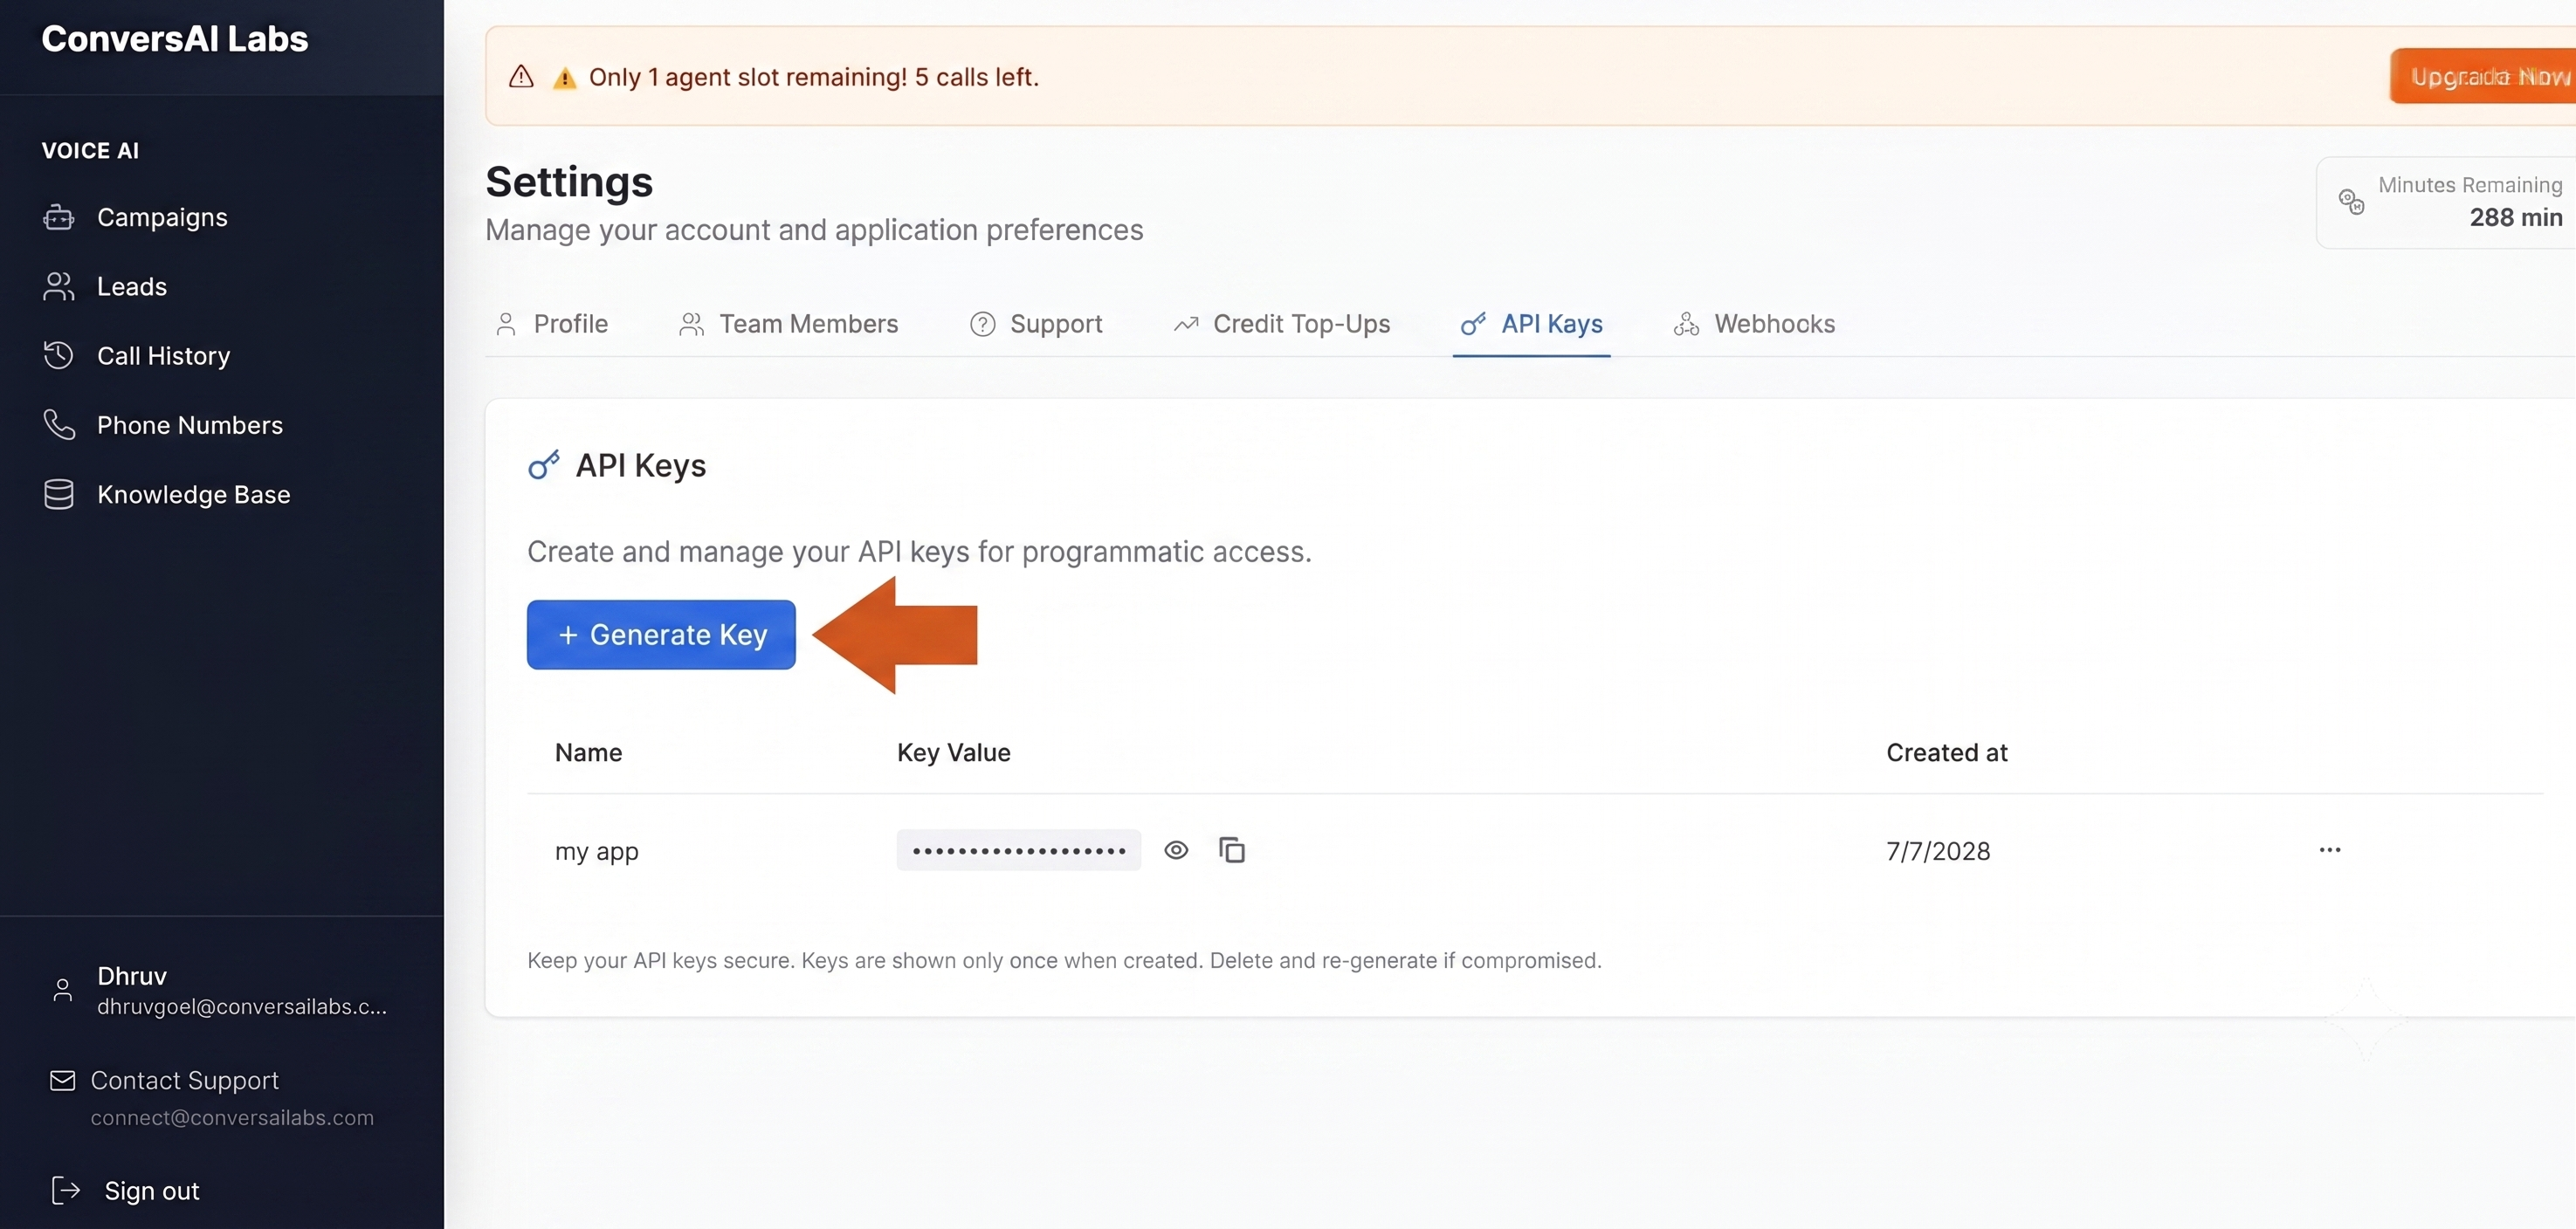
Task: Click the Contact Support envelope icon
Action: point(62,1081)
